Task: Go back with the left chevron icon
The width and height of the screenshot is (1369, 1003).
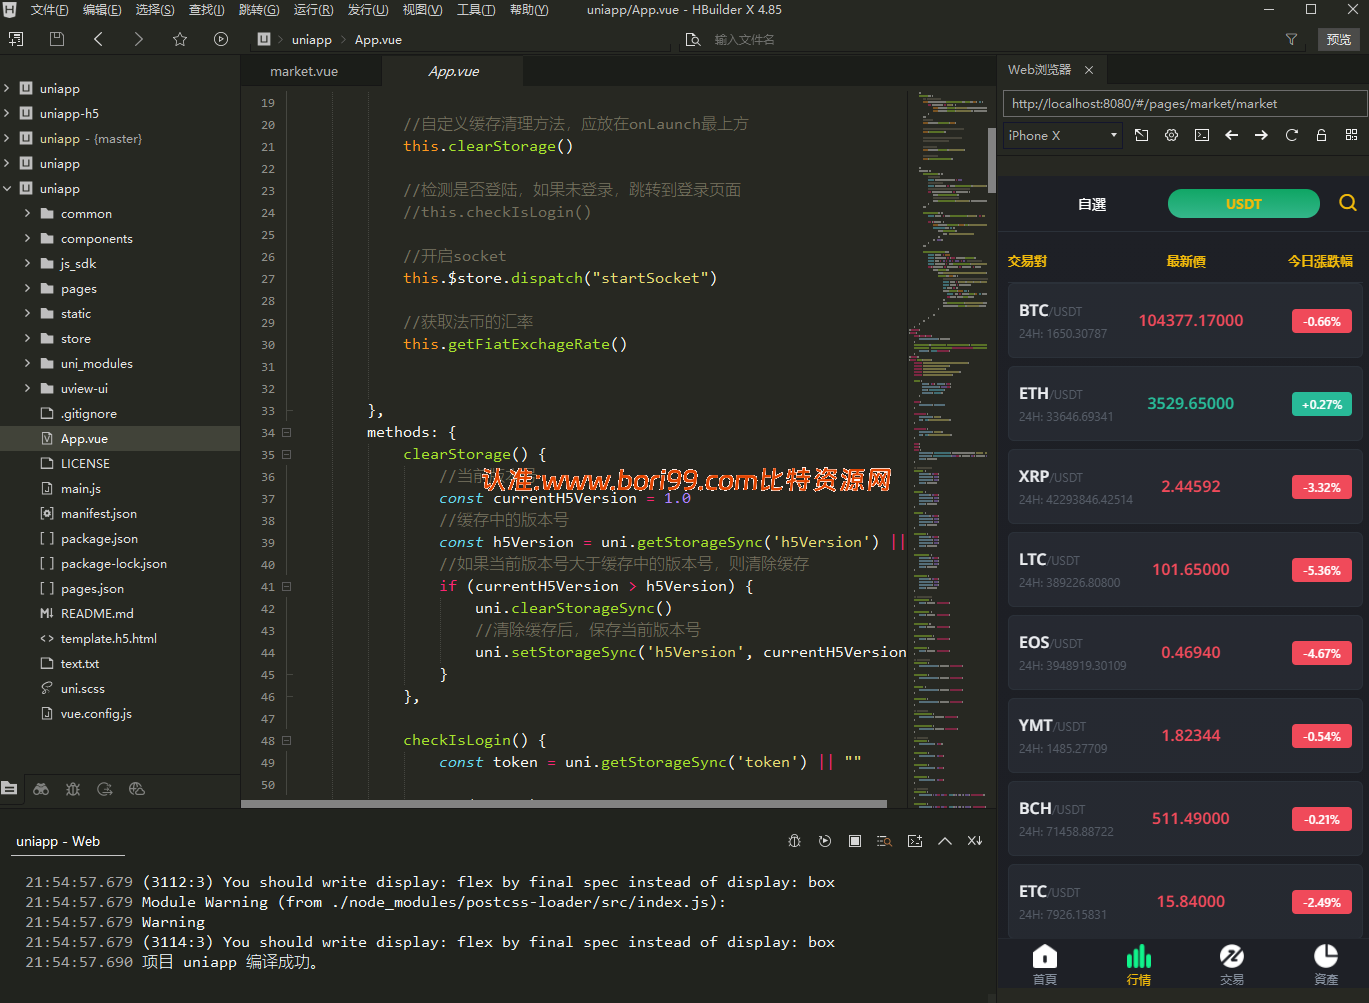Action: 98,39
